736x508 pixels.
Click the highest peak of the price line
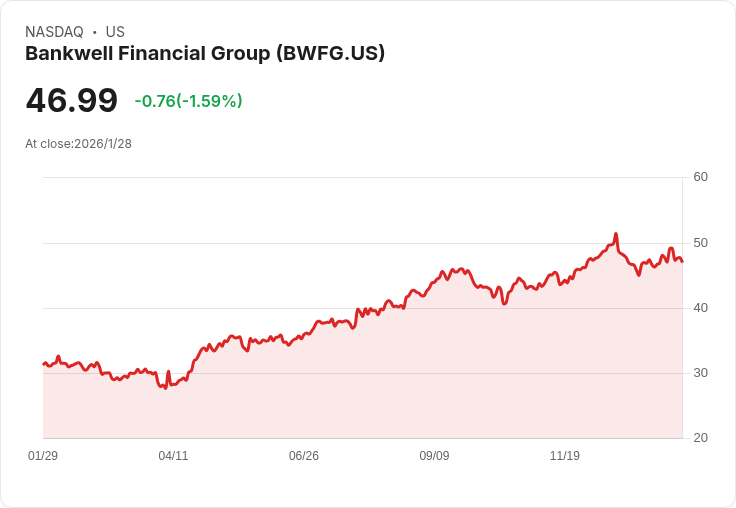(x=616, y=234)
